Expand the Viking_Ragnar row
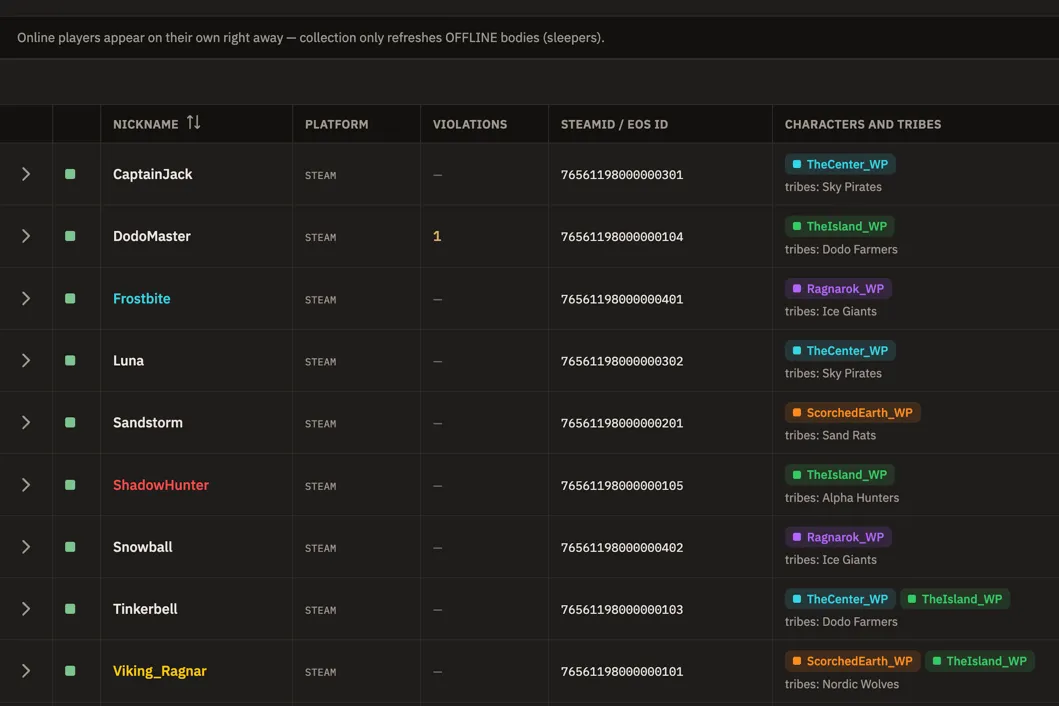The height and width of the screenshot is (706, 1059). pos(26,672)
